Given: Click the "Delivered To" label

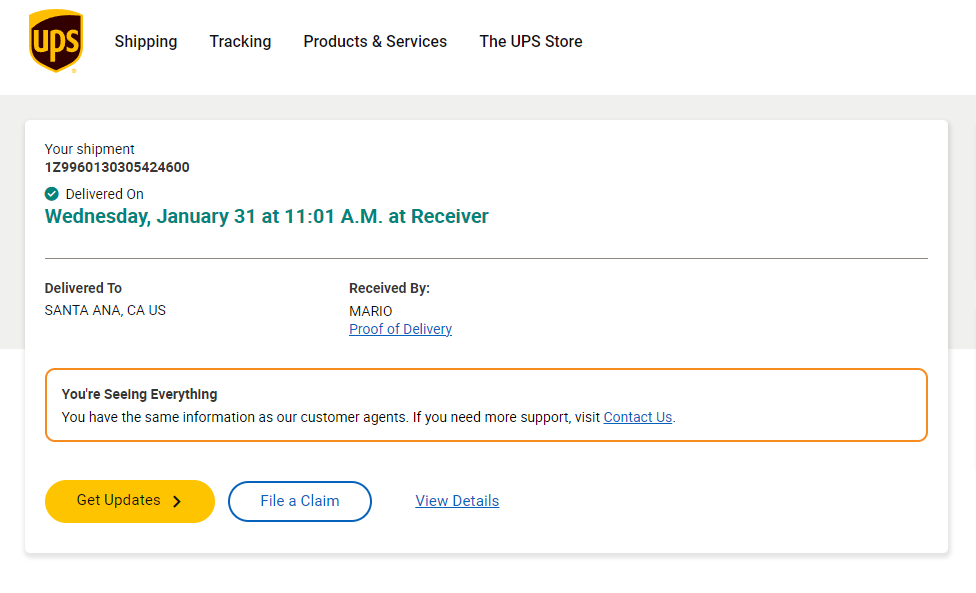Looking at the screenshot, I should [83, 288].
